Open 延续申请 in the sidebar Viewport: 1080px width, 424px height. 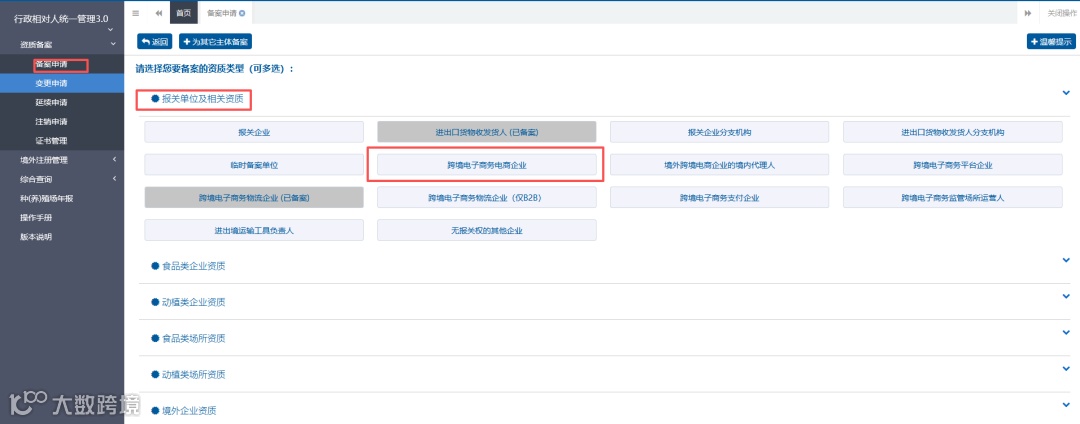(62, 103)
